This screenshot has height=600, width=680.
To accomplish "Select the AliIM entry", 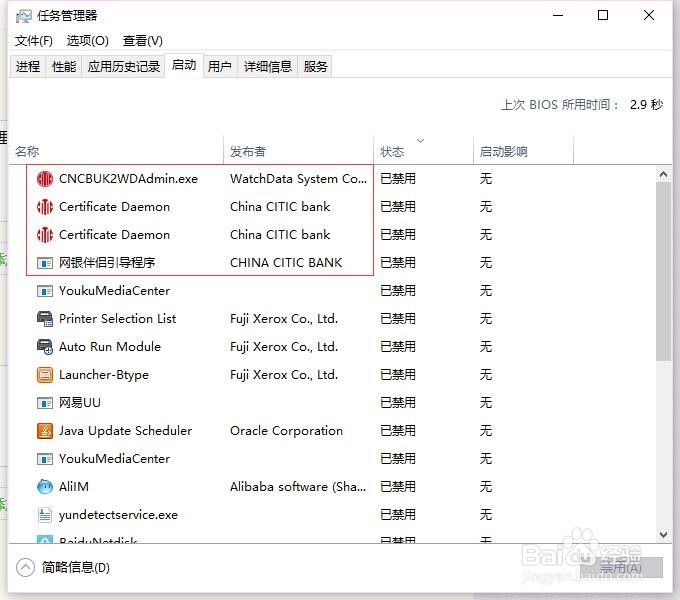I will pyautogui.click(x=74, y=486).
